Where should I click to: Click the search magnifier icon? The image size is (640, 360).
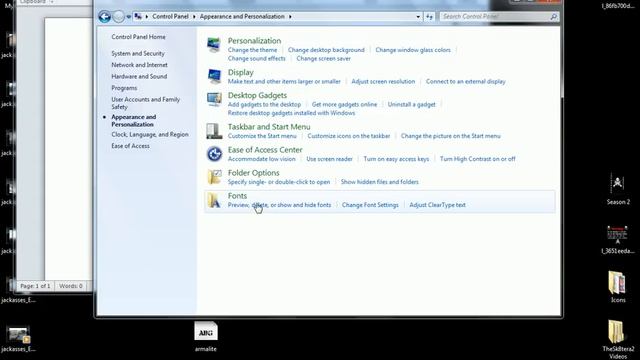coord(553,17)
